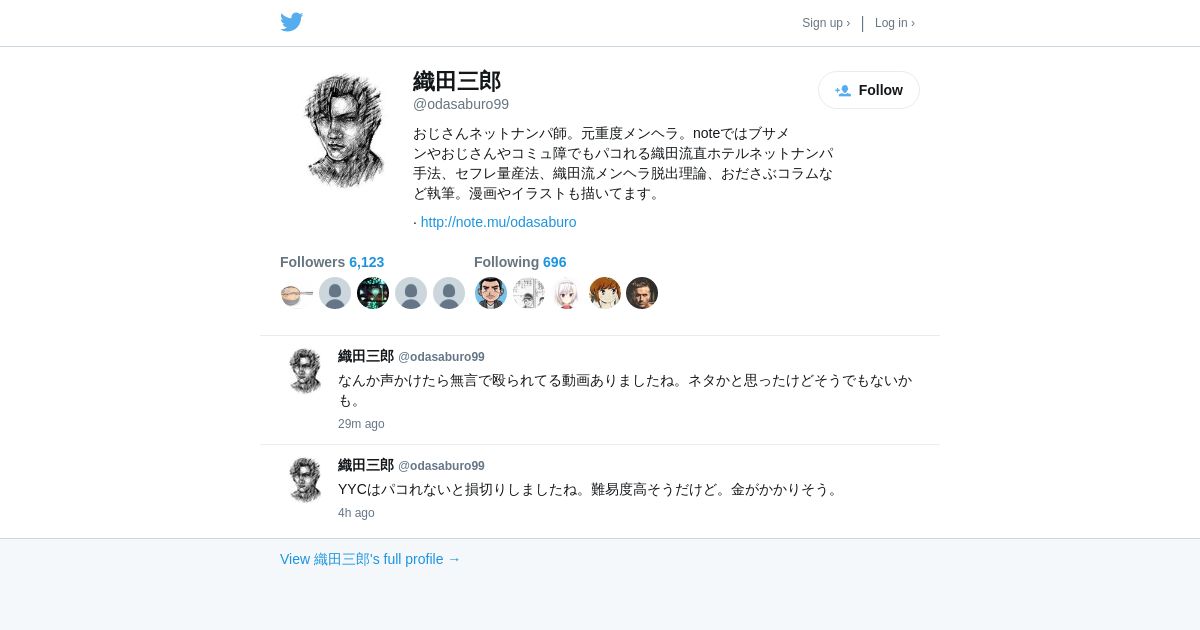This screenshot has height=630, width=1200.
Task: Open the cartoon man following avatar
Action: tap(490, 293)
